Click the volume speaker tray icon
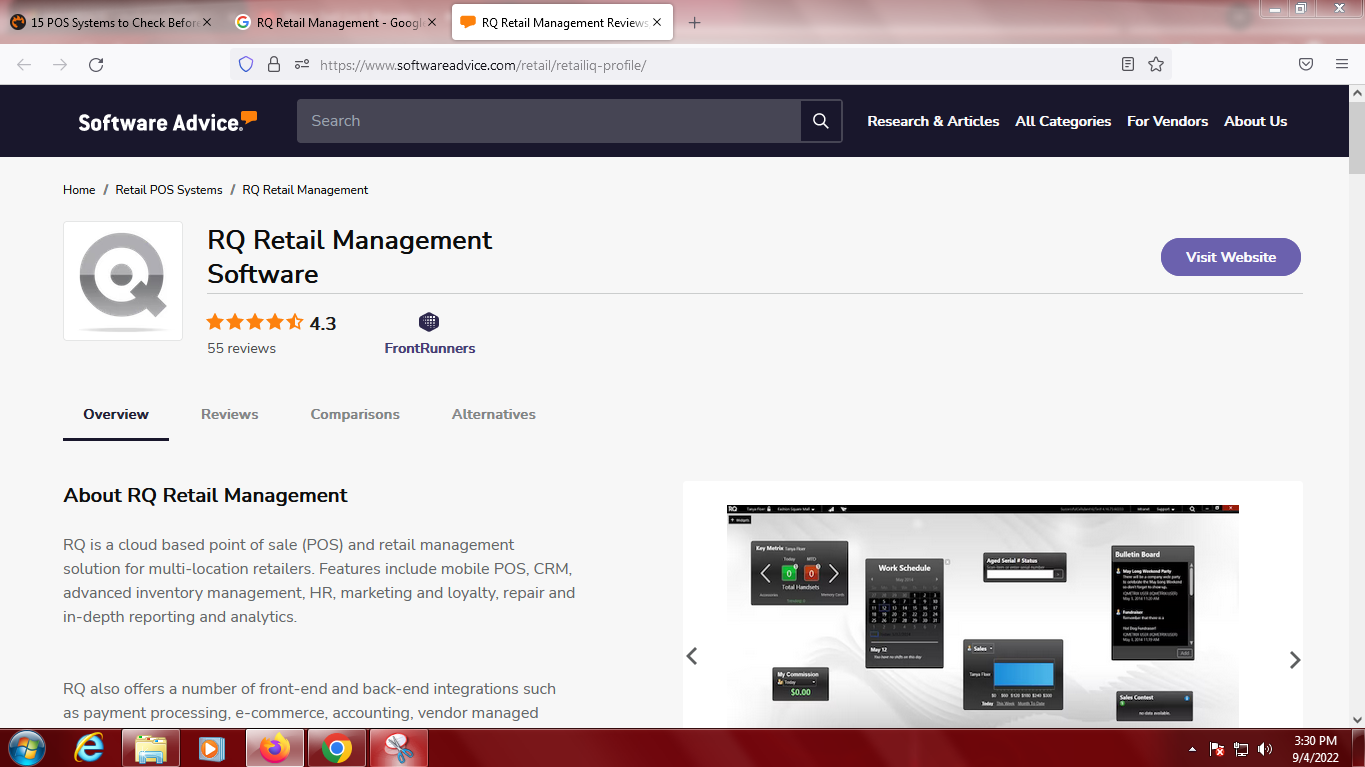Image resolution: width=1365 pixels, height=767 pixels. click(1265, 749)
